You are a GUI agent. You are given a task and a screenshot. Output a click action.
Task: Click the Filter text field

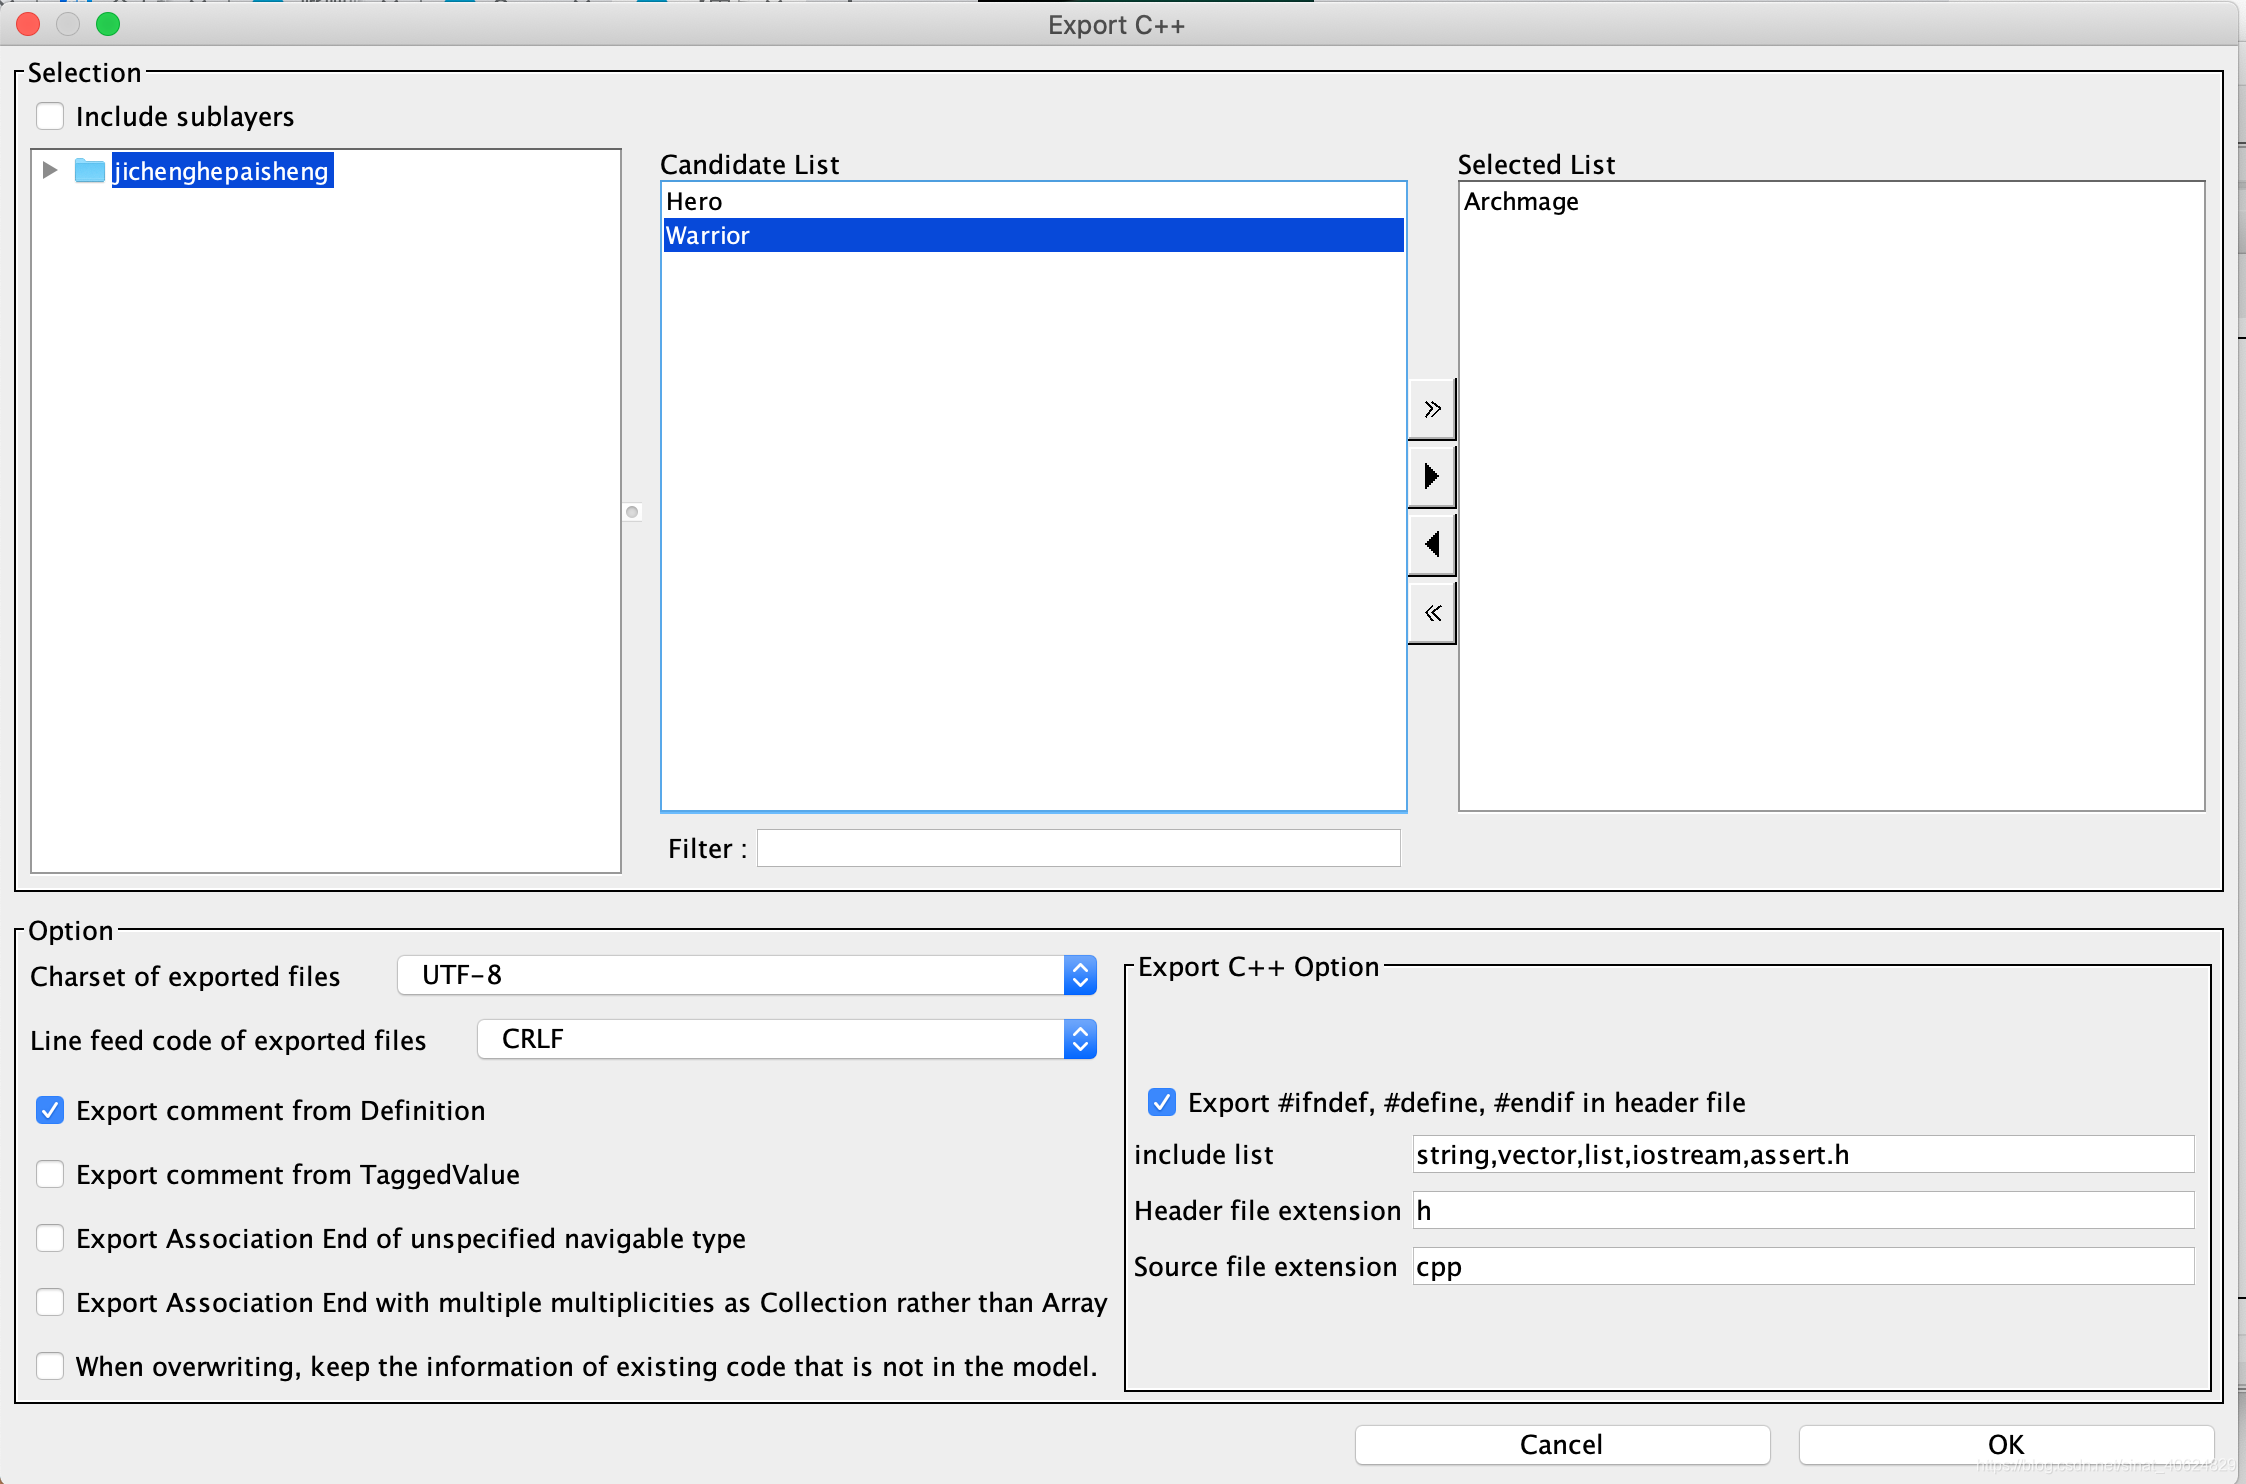point(1078,849)
